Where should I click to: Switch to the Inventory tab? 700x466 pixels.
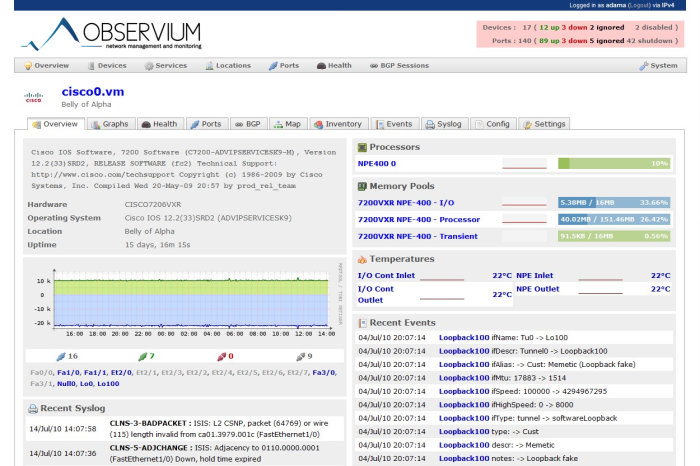[x=338, y=124]
